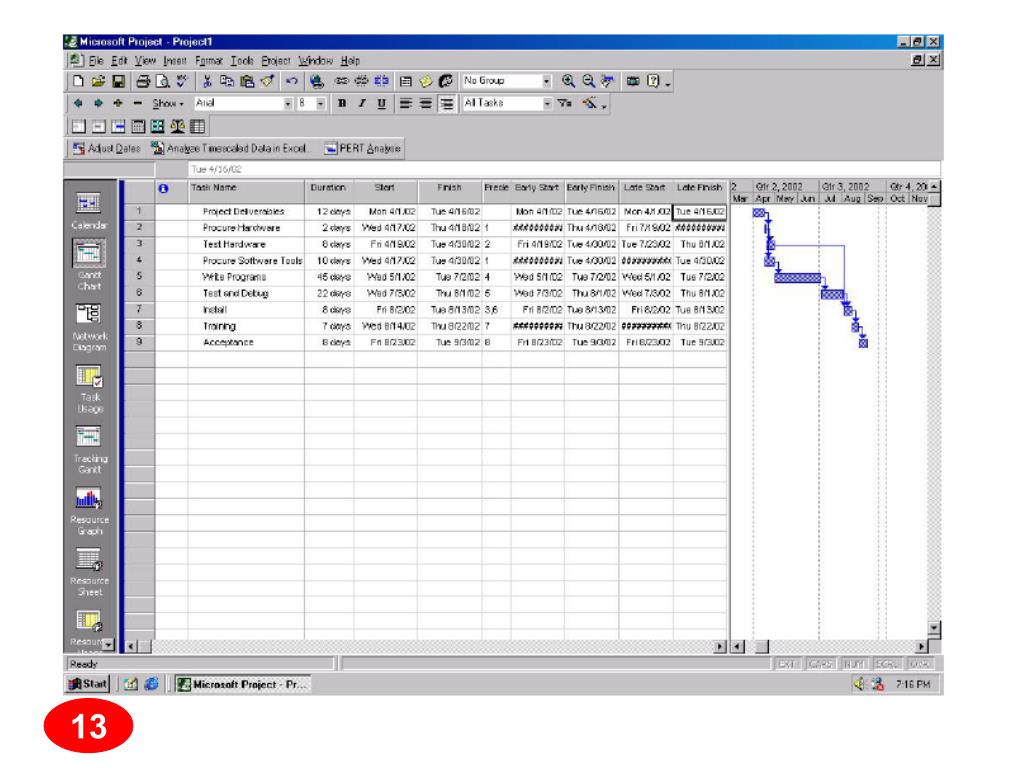Select the Format Painter brush icon

click(266, 81)
